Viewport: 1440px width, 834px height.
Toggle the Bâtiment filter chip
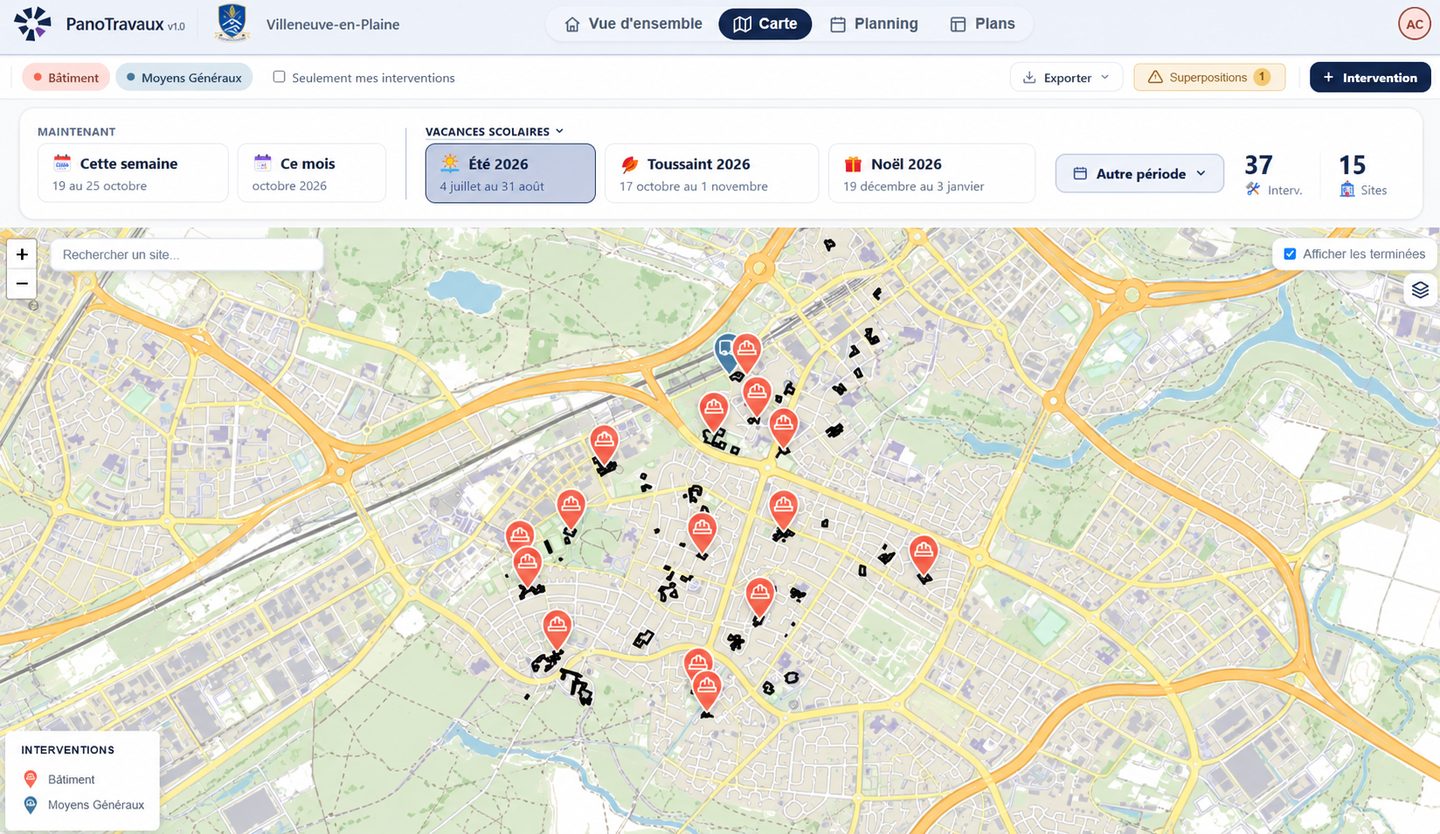coord(65,77)
